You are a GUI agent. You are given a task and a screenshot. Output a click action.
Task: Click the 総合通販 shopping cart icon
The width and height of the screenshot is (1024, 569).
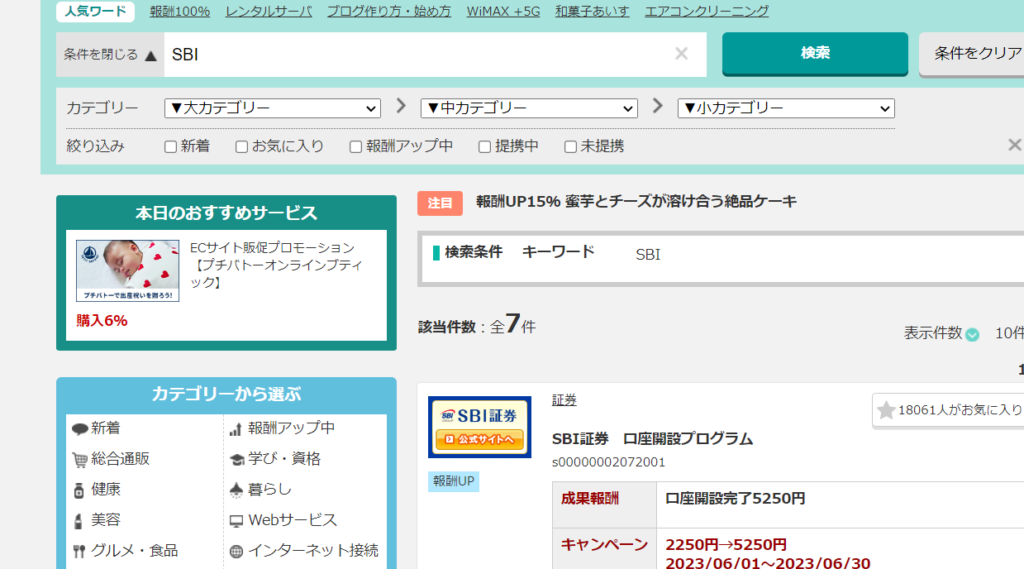tap(80, 460)
